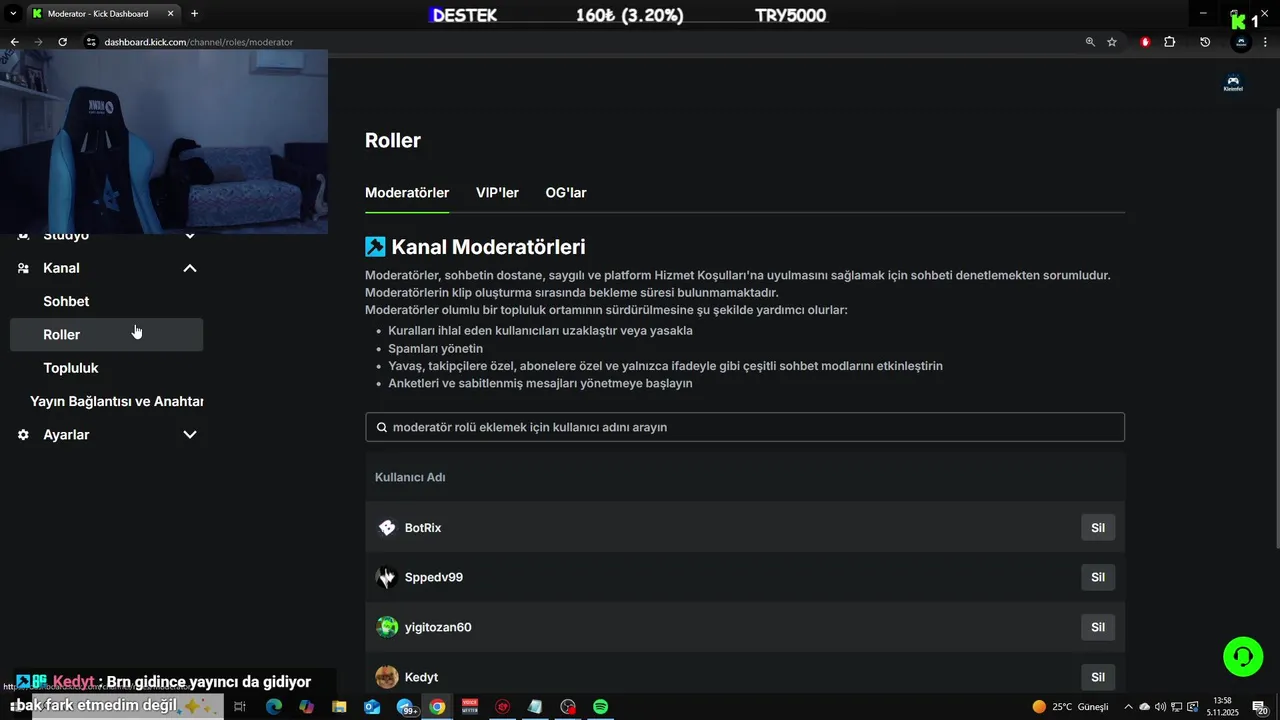The image size is (1280, 720).
Task: Click the Kullanıcı Adı column header
Action: pyautogui.click(x=410, y=477)
